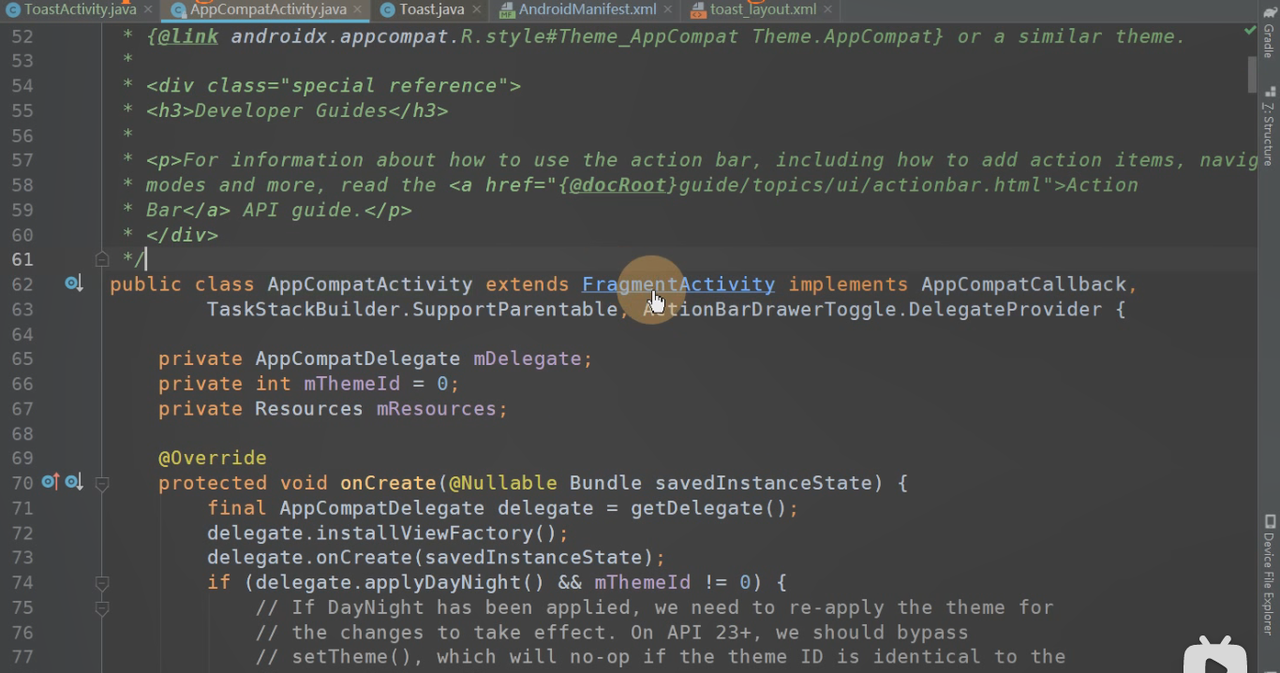Click the savedInstanceState parameter on line 70
The image size is (1280, 673).
coord(763,483)
